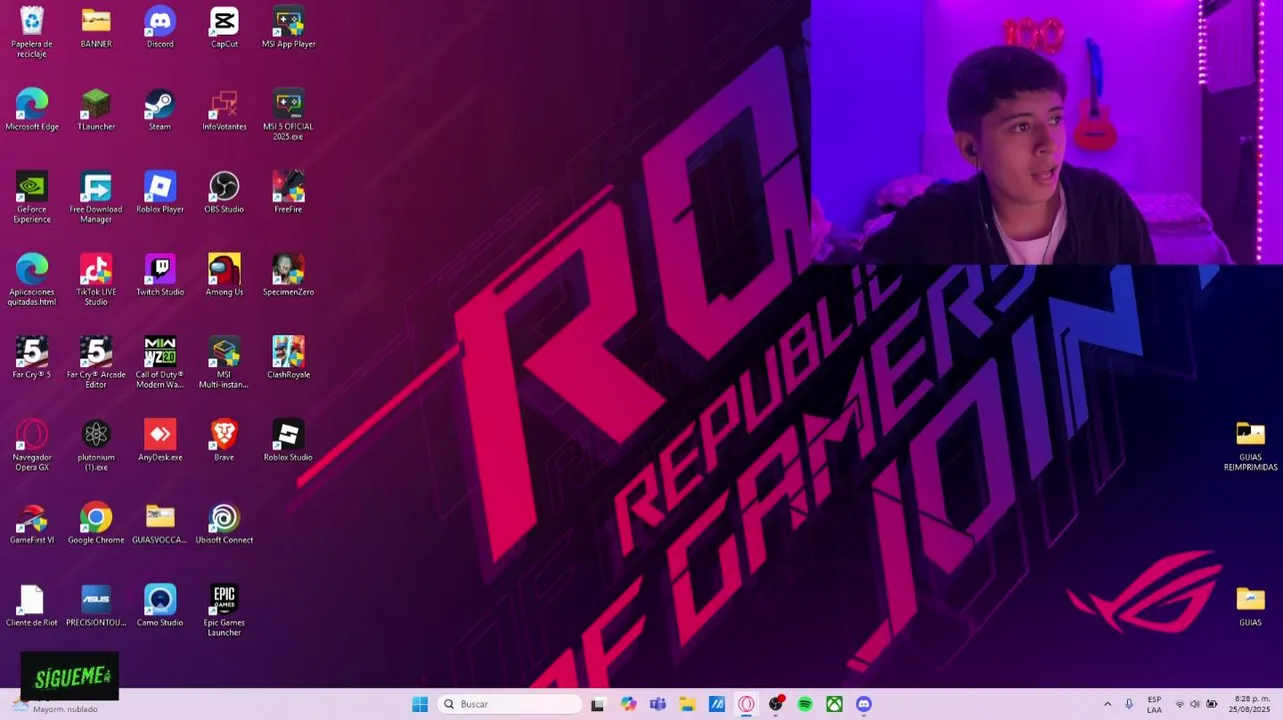
Task: Select the plutonium (1).exe icon
Action: pos(96,445)
